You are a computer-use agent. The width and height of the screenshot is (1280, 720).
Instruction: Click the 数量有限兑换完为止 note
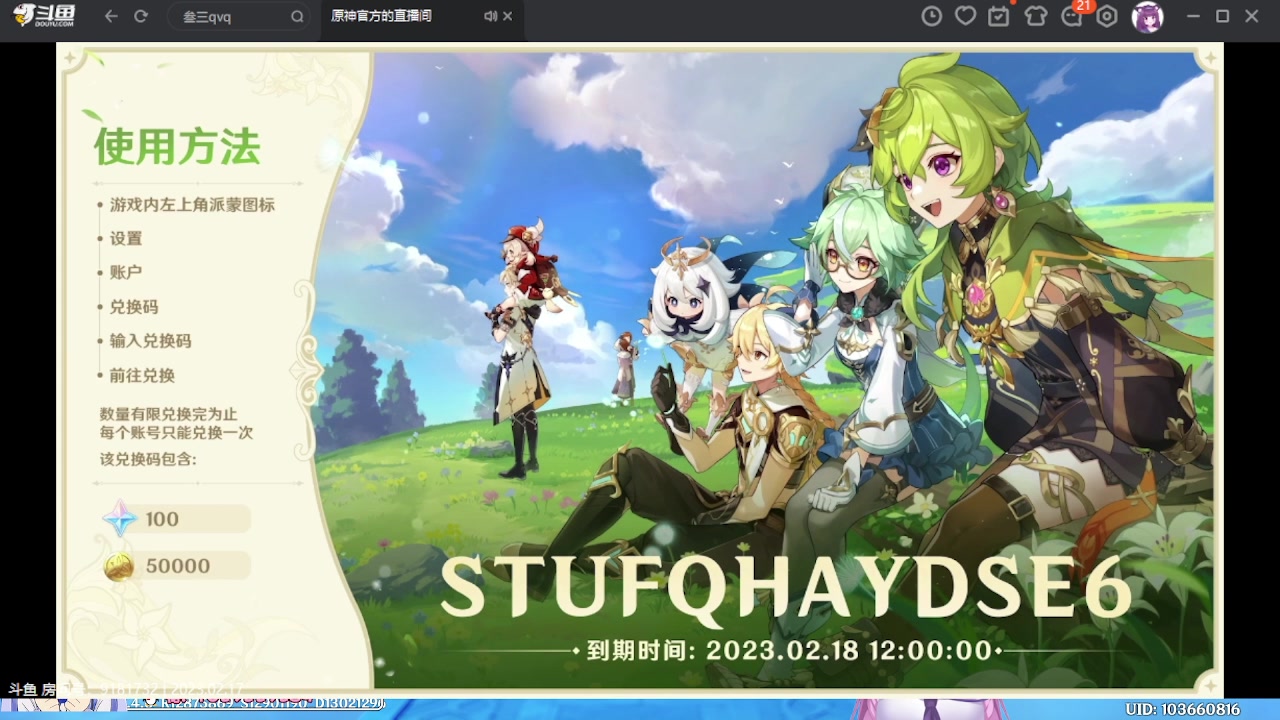[169, 414]
